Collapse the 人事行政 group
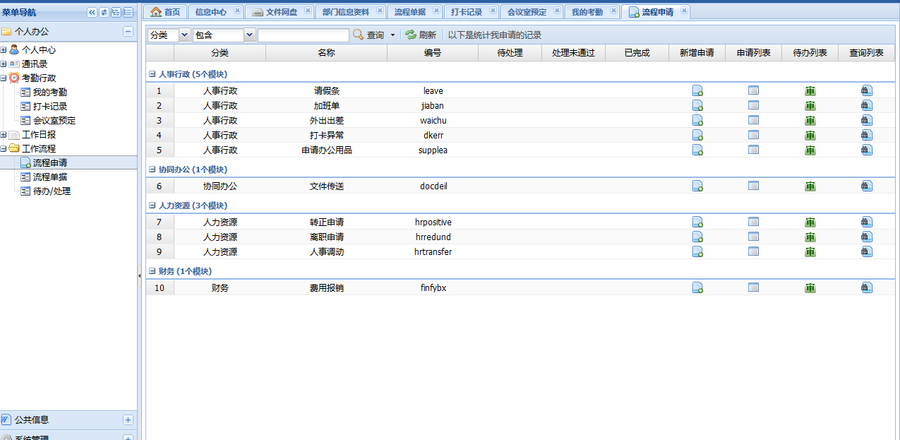The width and height of the screenshot is (900, 440). (152, 74)
